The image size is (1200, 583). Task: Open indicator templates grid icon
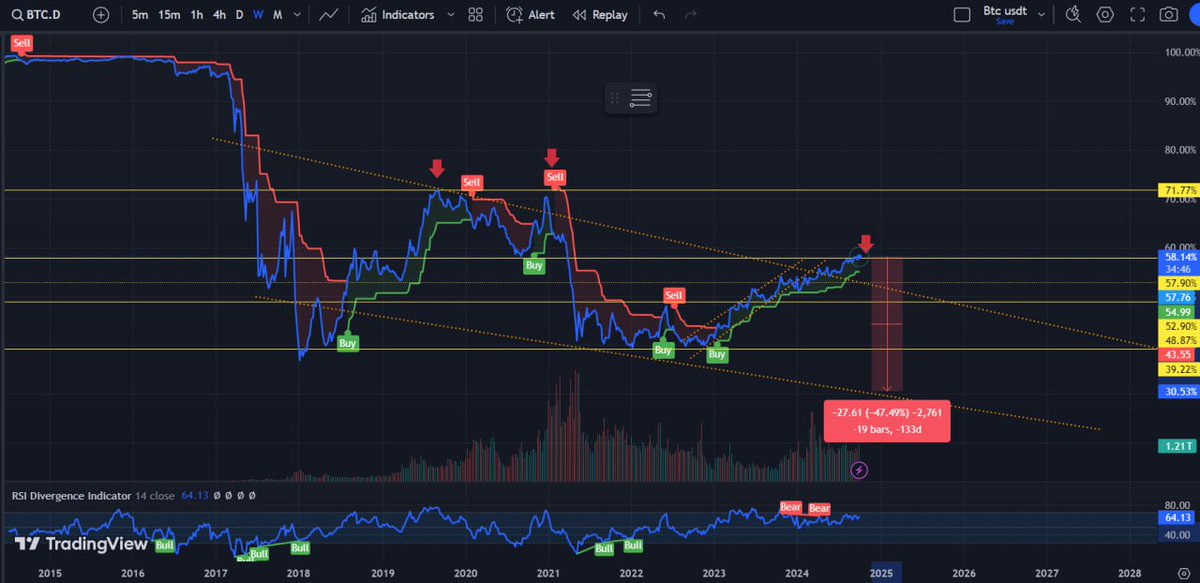coord(475,15)
